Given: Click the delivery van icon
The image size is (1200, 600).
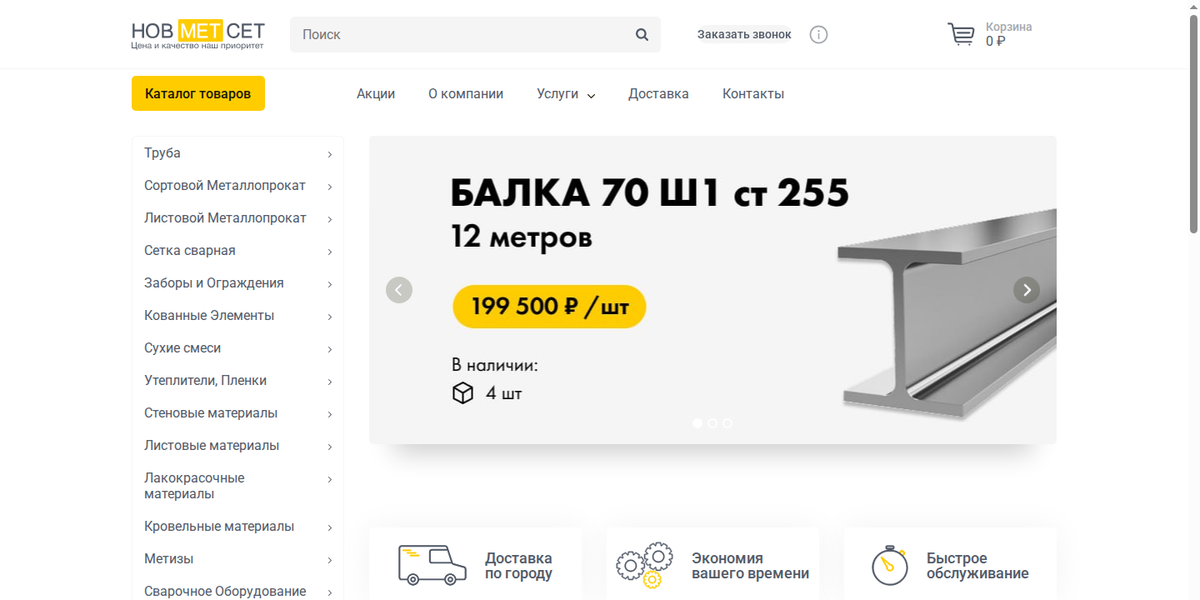Looking at the screenshot, I should [432, 565].
